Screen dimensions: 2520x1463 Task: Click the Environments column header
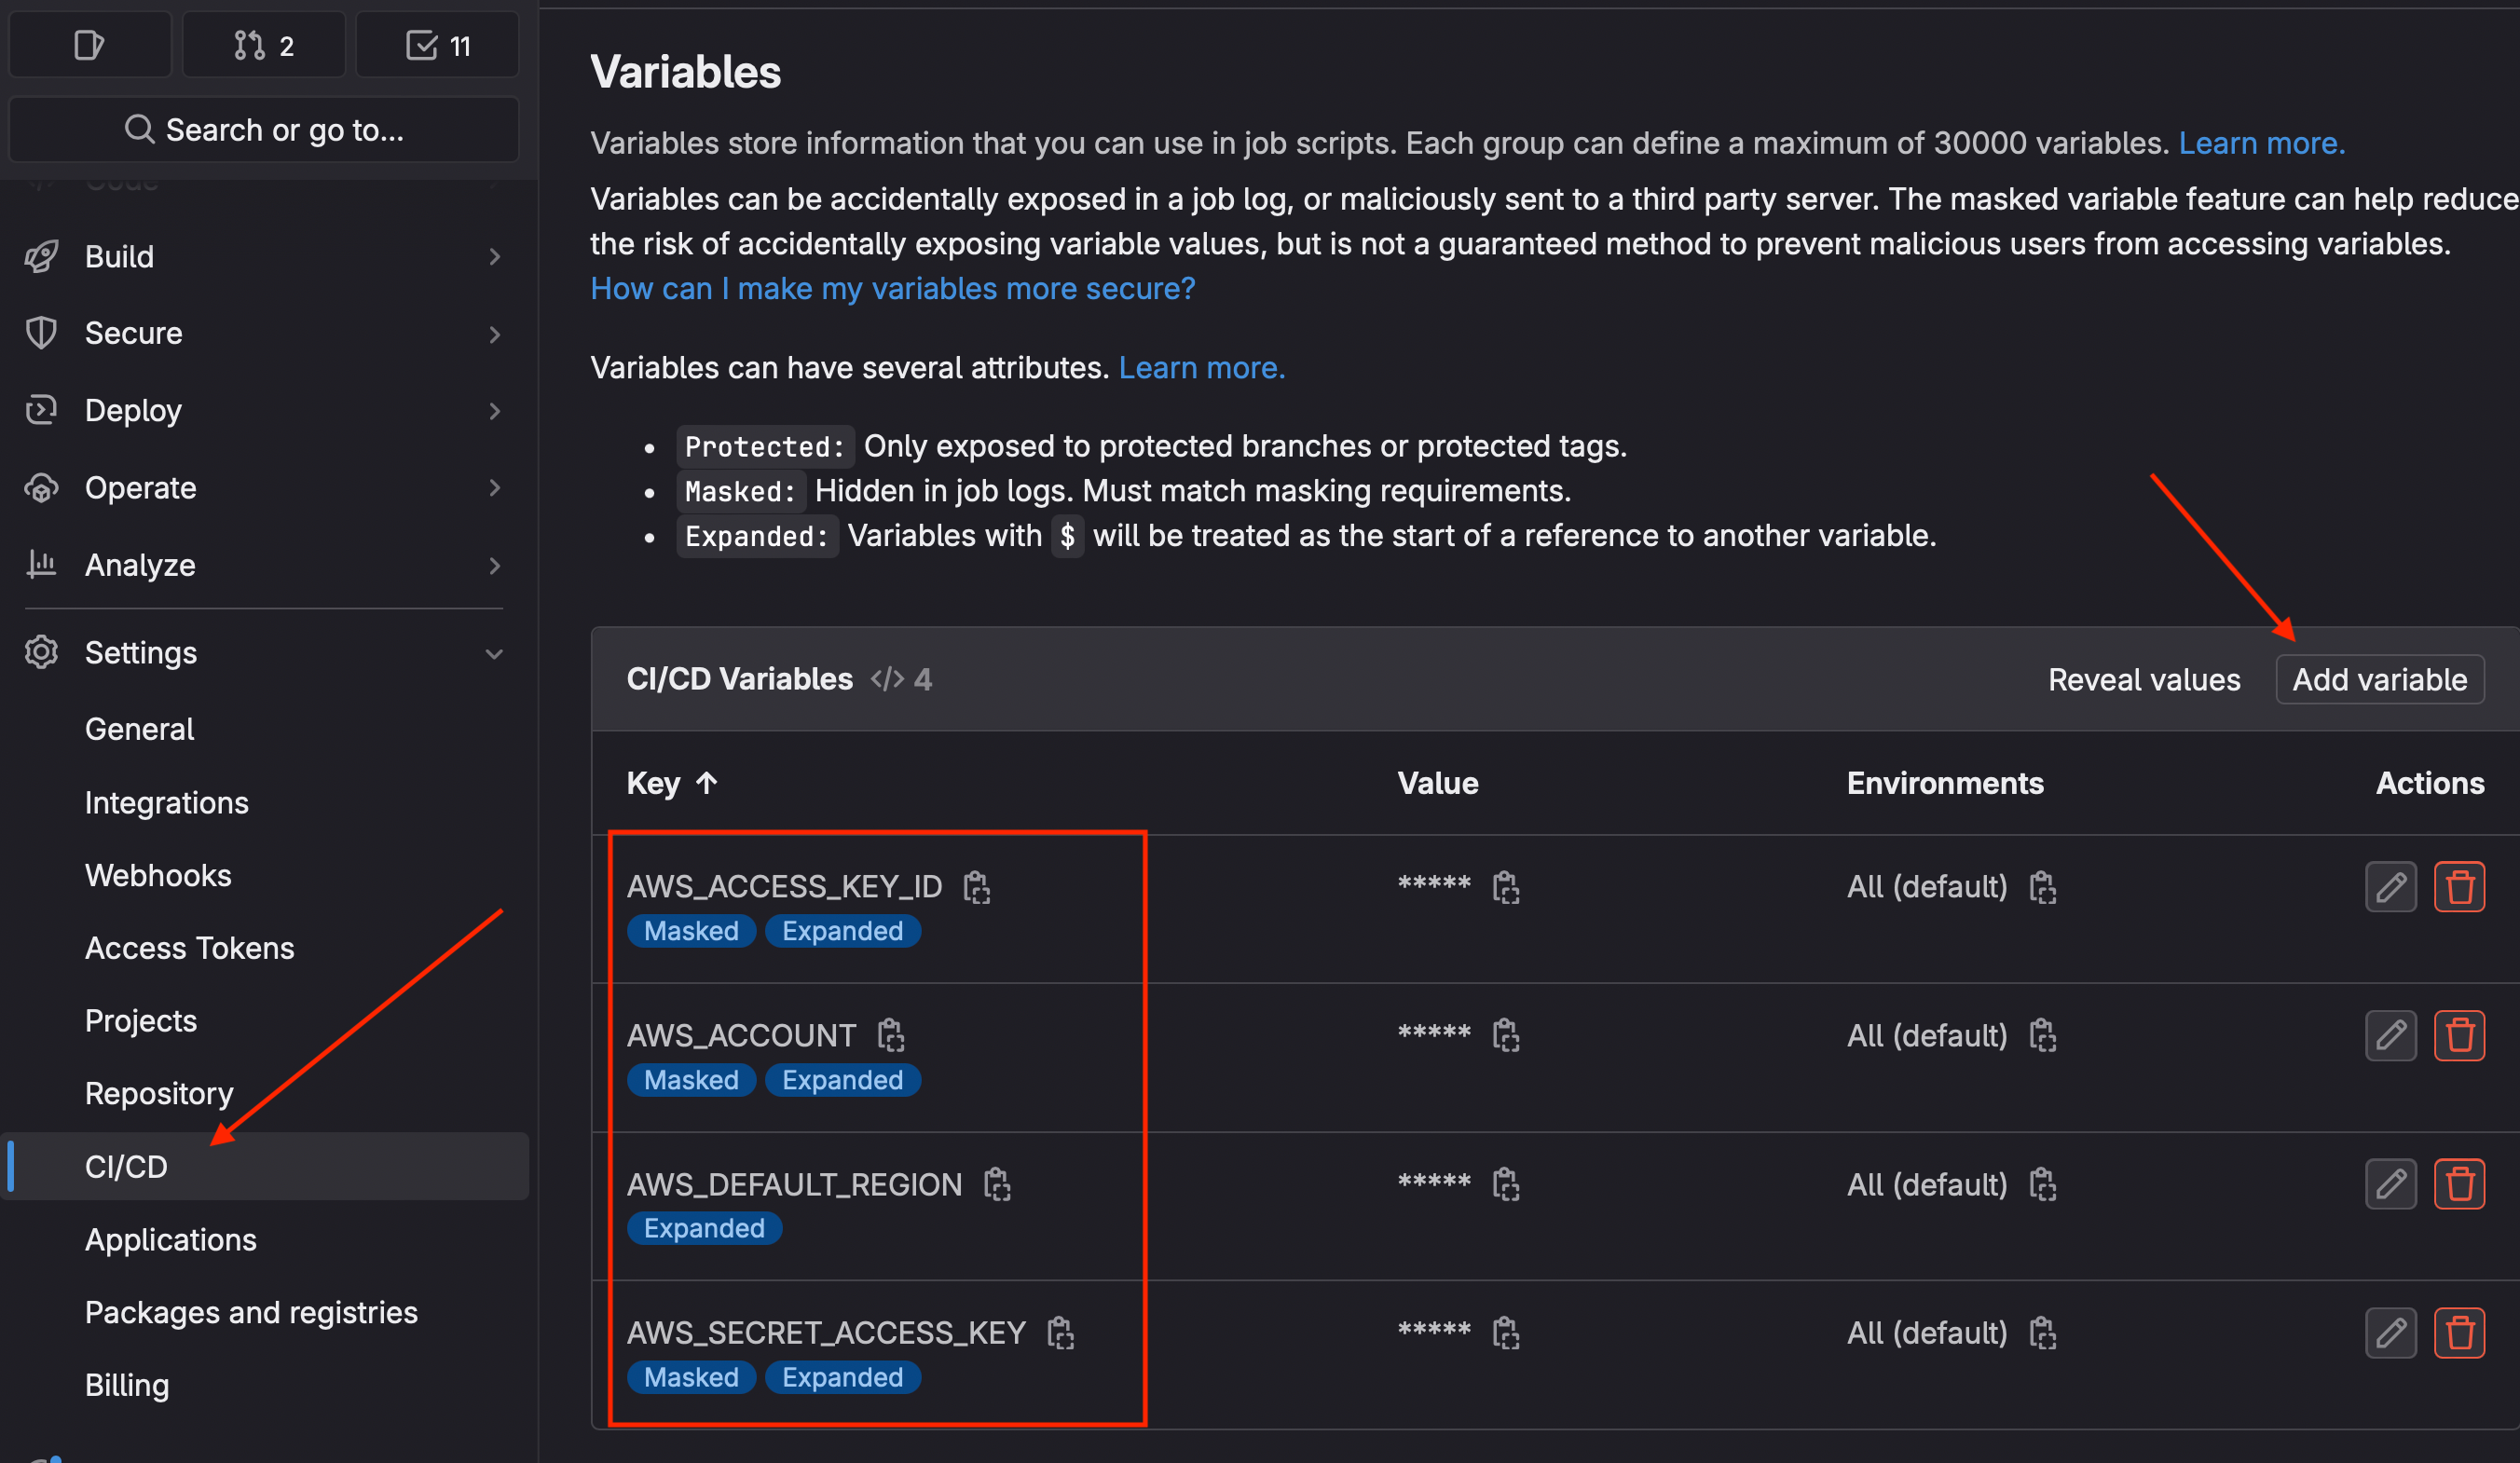pyautogui.click(x=1945, y=783)
